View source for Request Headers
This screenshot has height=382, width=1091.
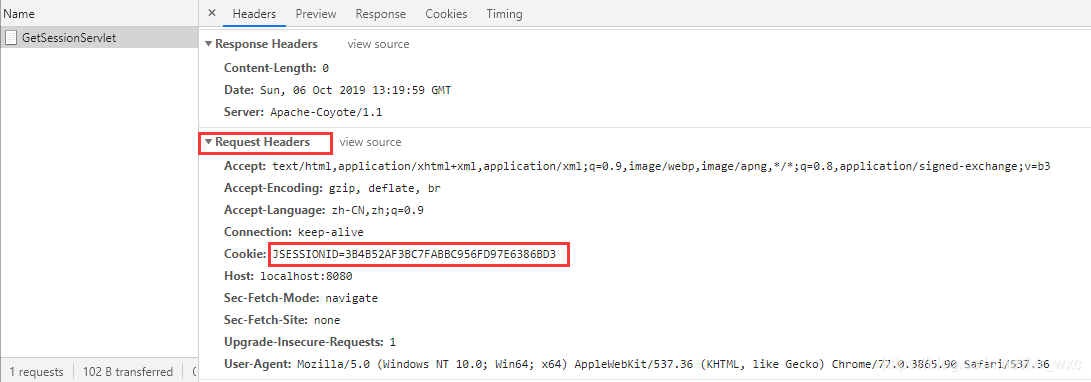click(370, 142)
